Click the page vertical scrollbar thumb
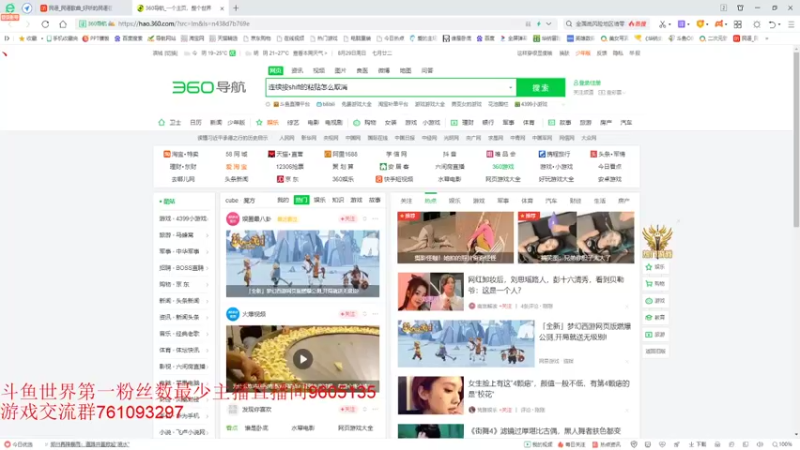800x450 pixels. (x=796, y=138)
